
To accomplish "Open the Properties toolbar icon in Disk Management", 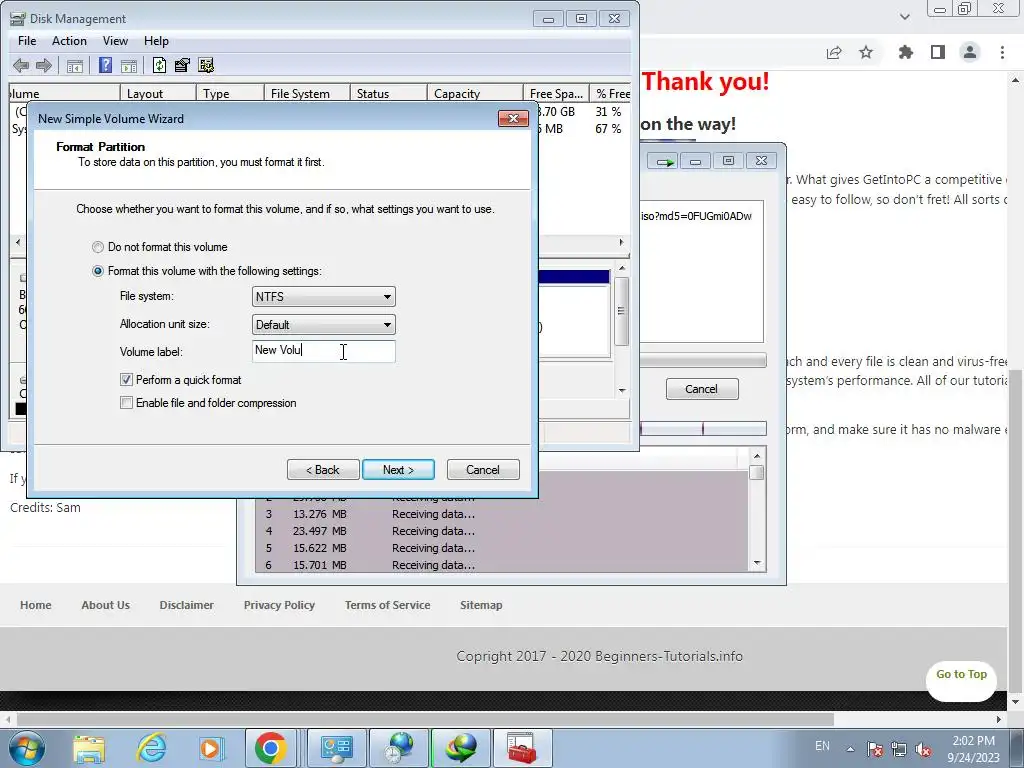I will pyautogui.click(x=182, y=65).
